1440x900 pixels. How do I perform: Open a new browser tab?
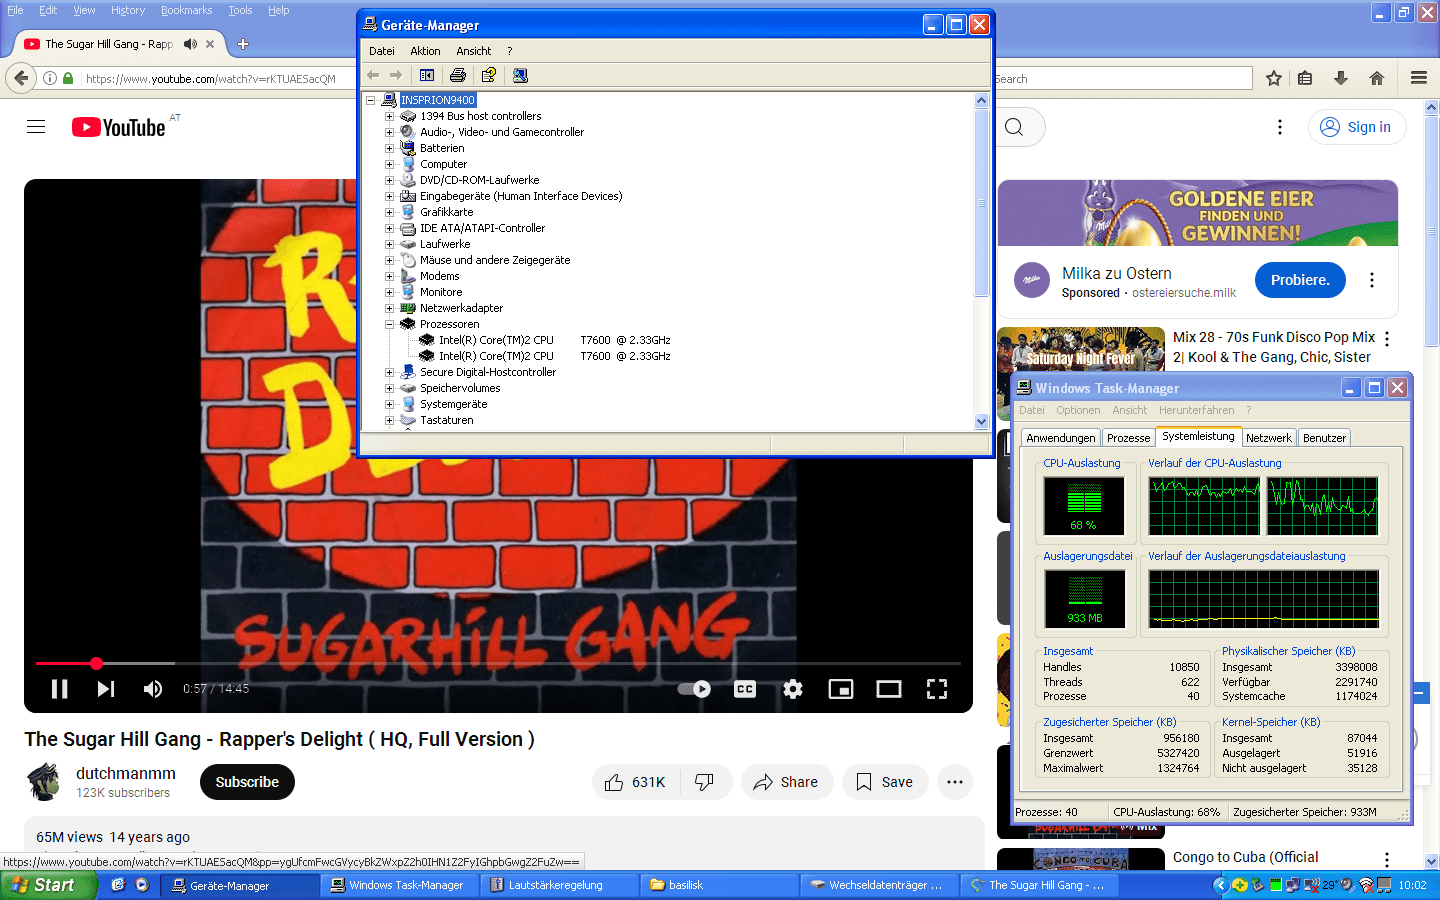[242, 44]
